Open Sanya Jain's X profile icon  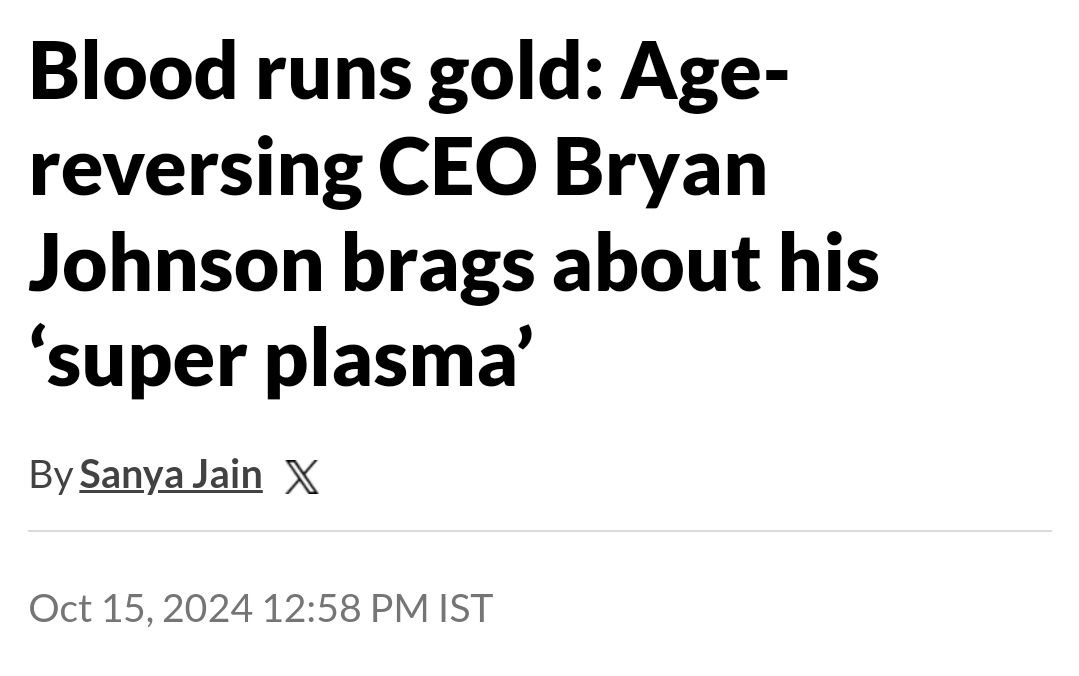(301, 476)
